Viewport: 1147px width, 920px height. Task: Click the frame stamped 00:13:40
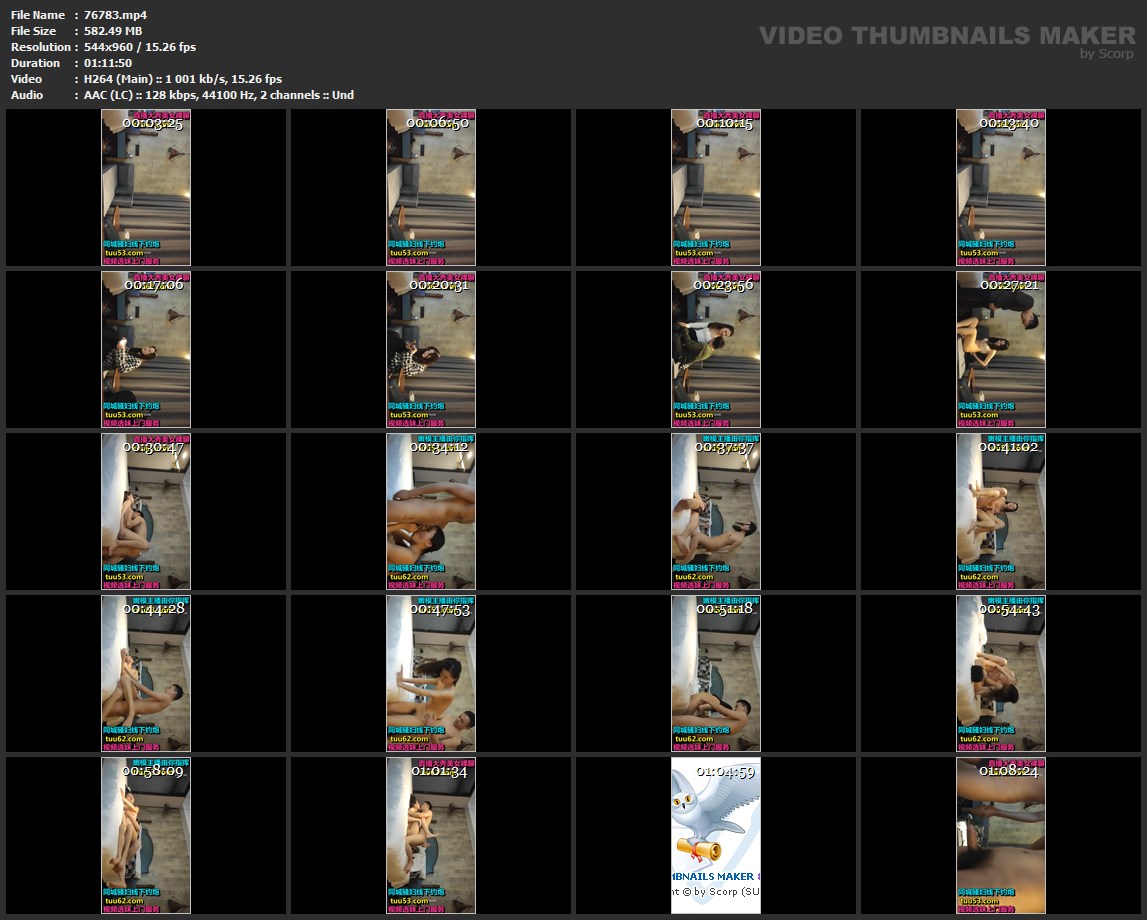[1001, 187]
